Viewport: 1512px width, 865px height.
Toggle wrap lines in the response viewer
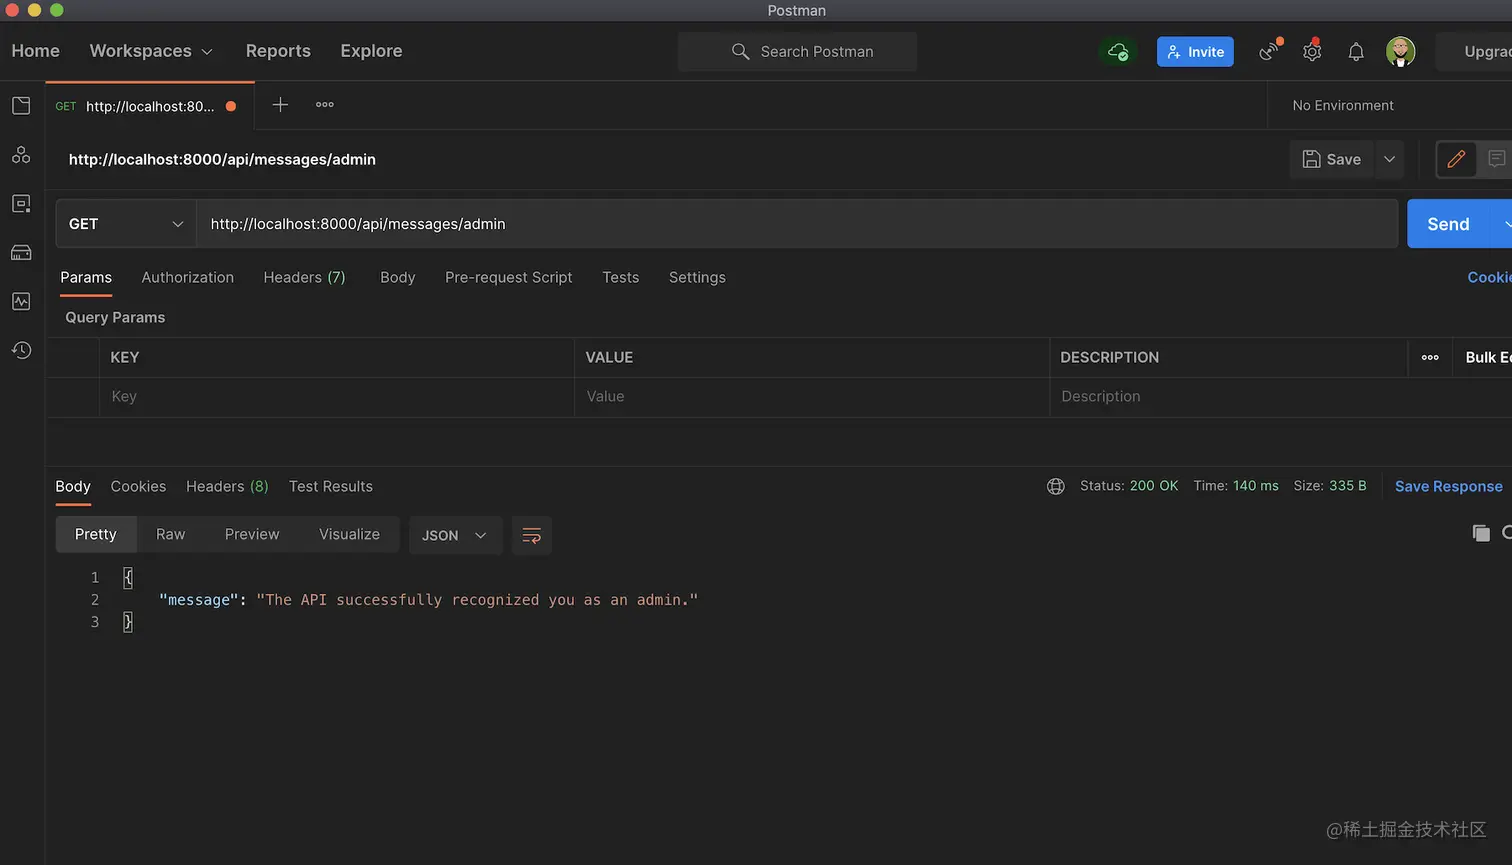tap(532, 535)
